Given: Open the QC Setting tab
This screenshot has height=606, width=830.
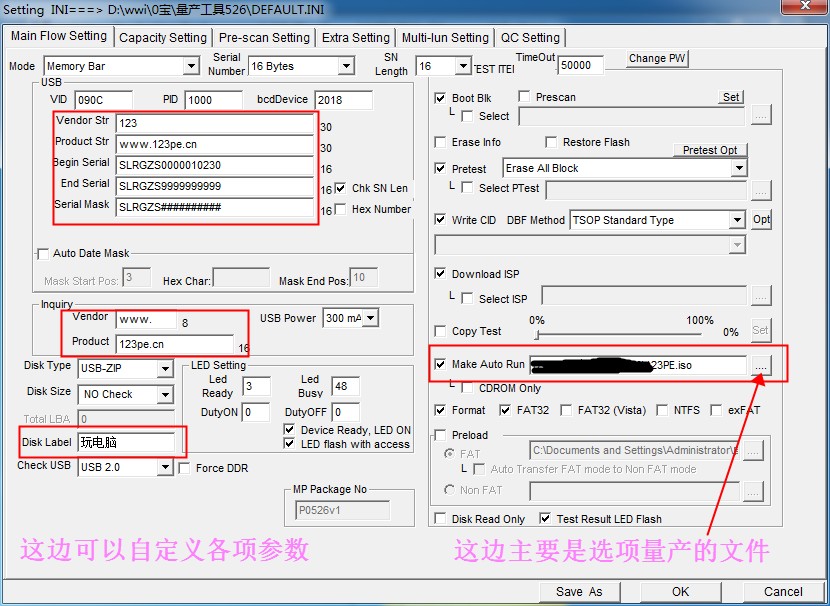Looking at the screenshot, I should click(530, 38).
